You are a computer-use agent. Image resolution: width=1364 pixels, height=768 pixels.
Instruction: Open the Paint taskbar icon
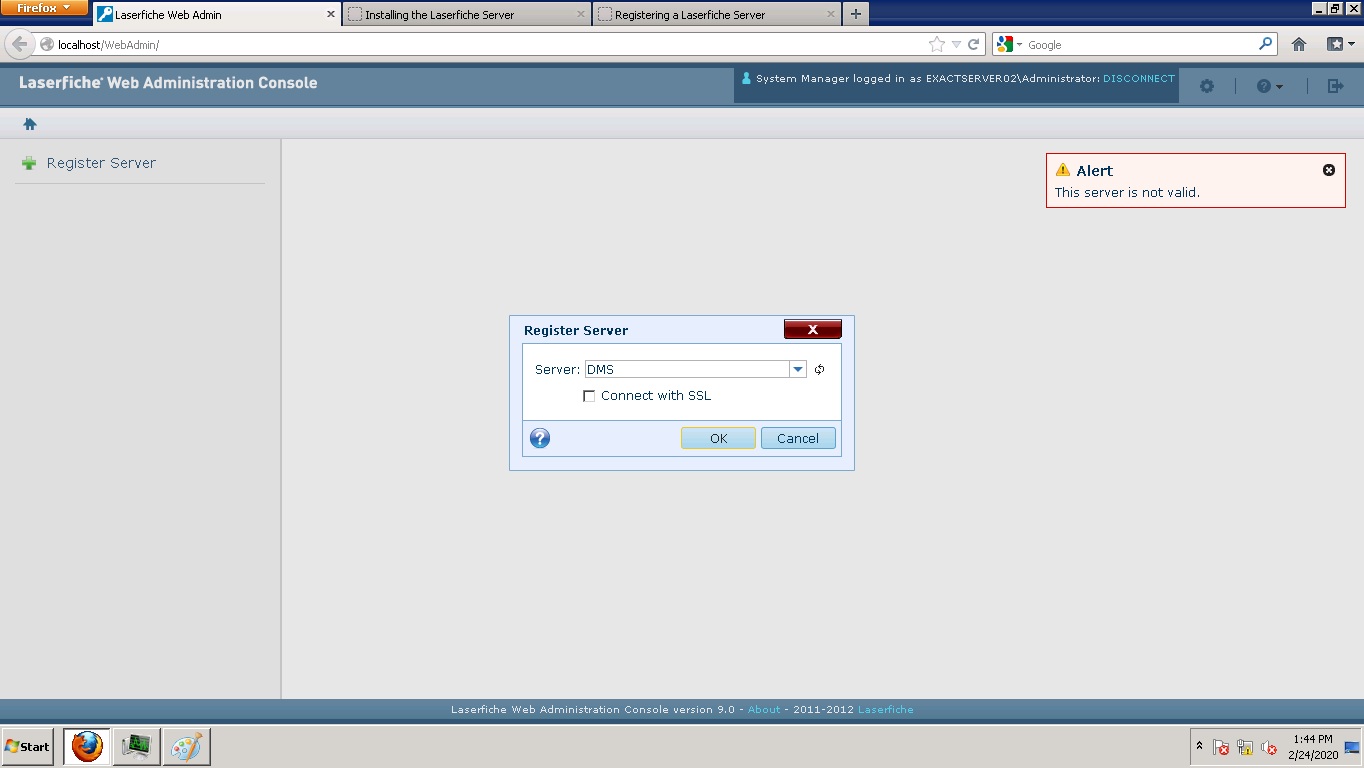pyautogui.click(x=186, y=747)
